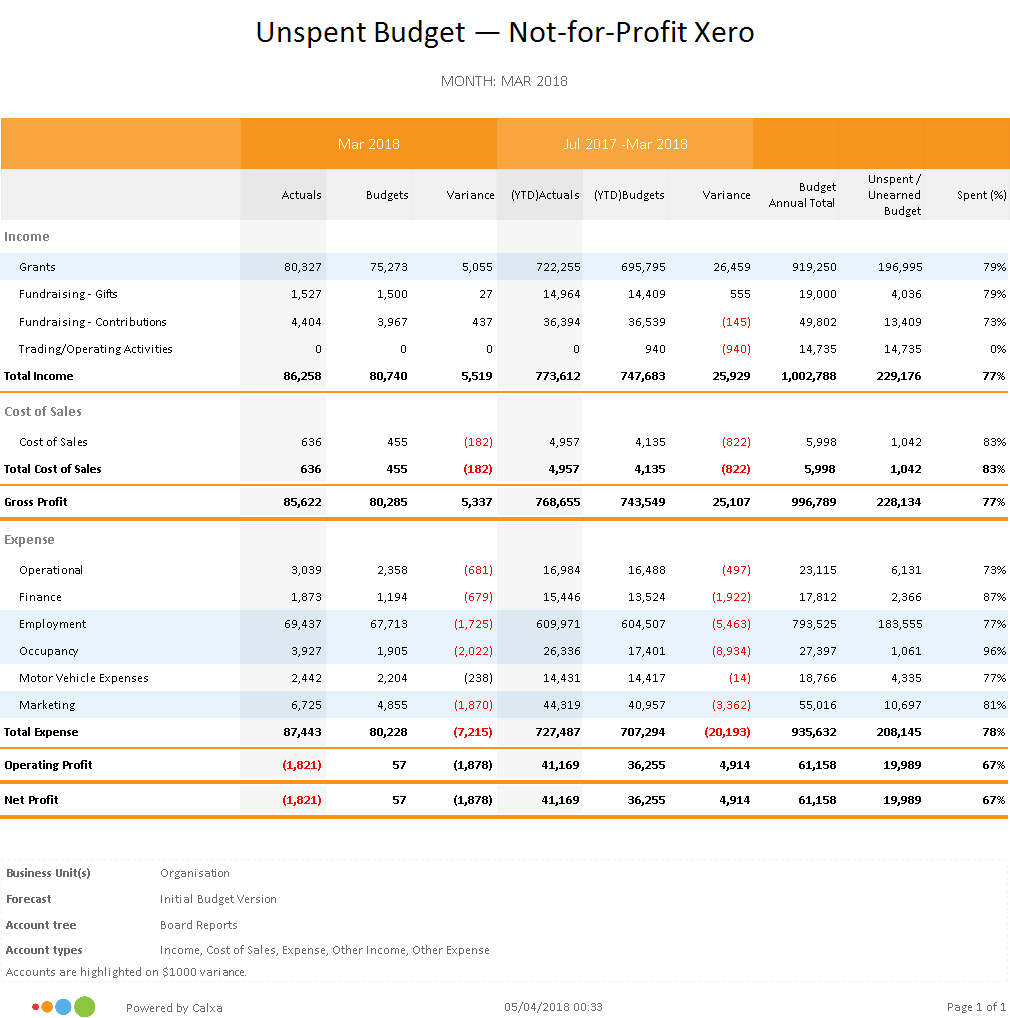The image size is (1010, 1018).
Task: Select the Operating Profit row label
Action: 48,765
